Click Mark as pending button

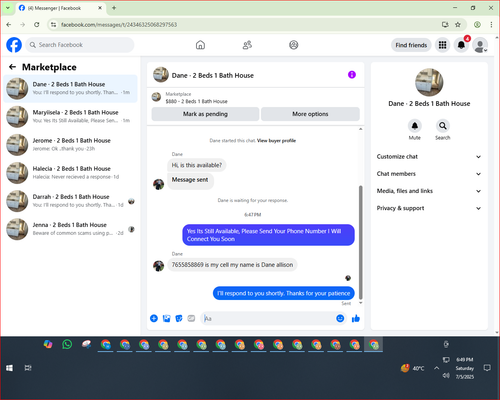pos(205,114)
